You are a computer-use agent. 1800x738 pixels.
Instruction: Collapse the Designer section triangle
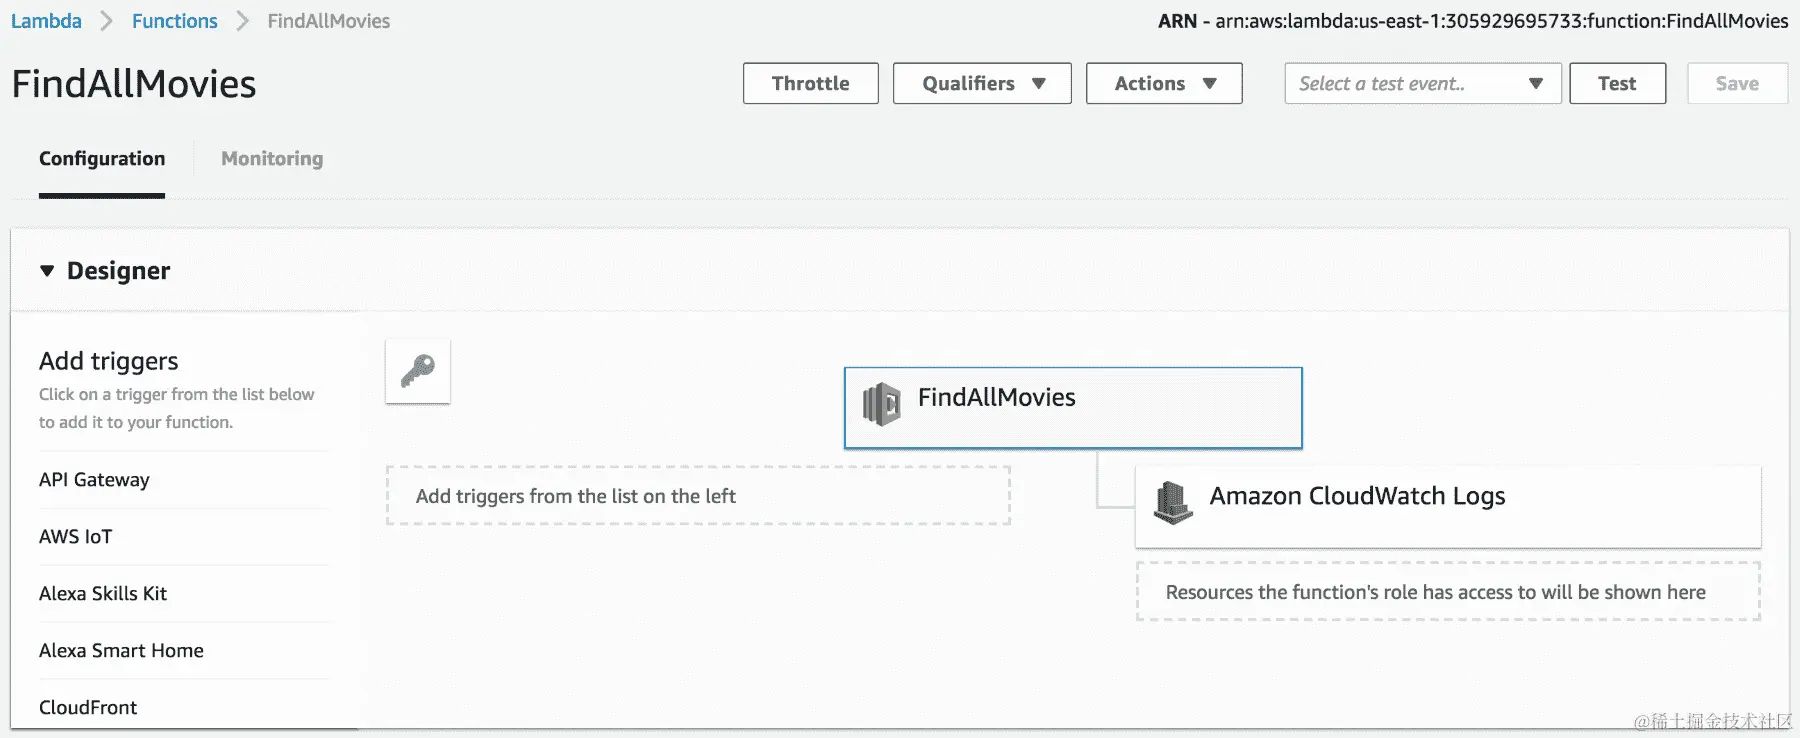(x=47, y=271)
